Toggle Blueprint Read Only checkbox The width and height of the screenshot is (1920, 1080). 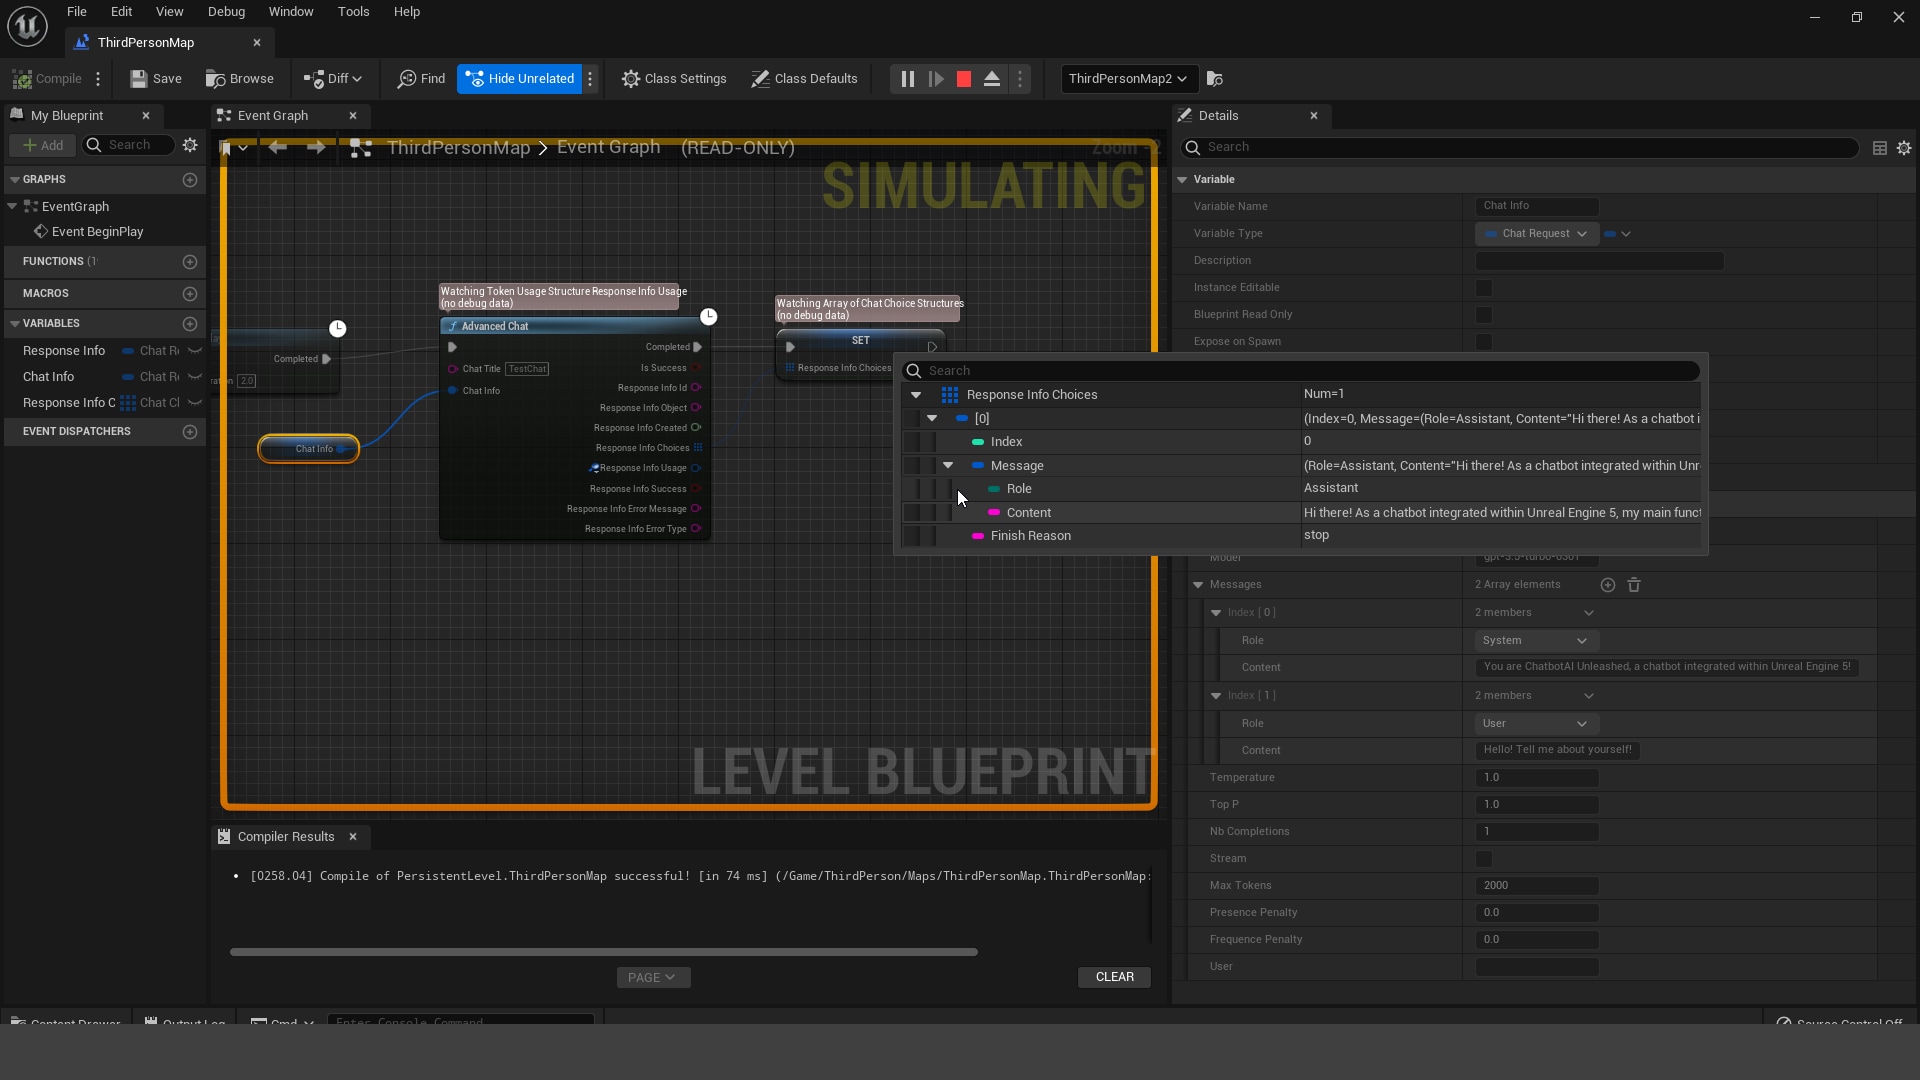pyautogui.click(x=1484, y=315)
